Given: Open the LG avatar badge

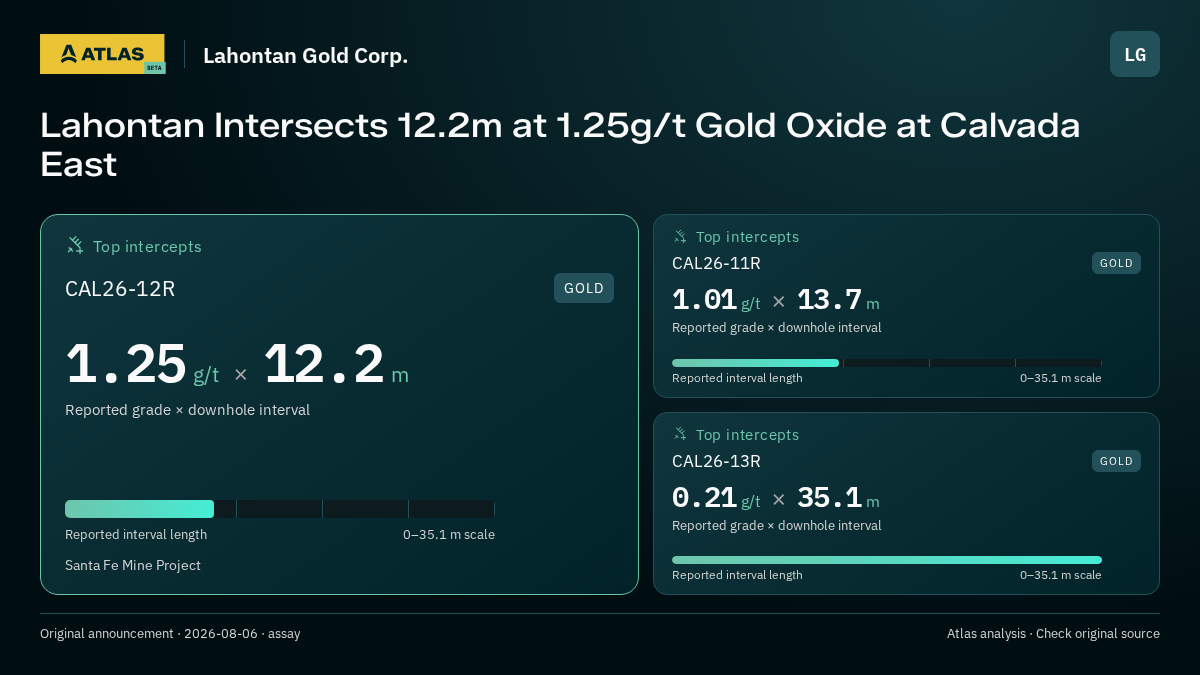Looking at the screenshot, I should [x=1135, y=54].
